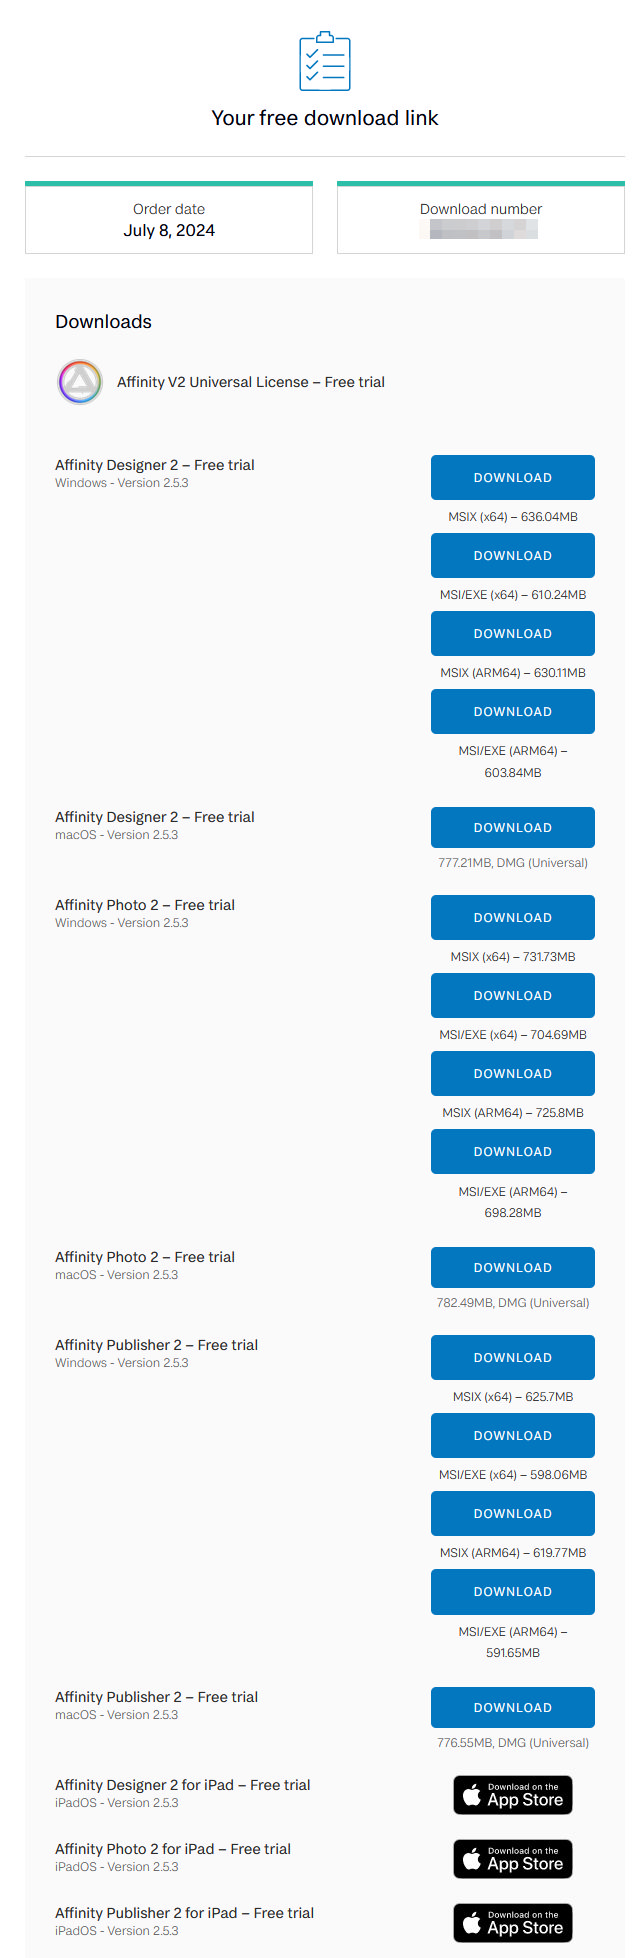Download Affinity Photo 2 MSI/EXE x64 installer

tap(513, 996)
